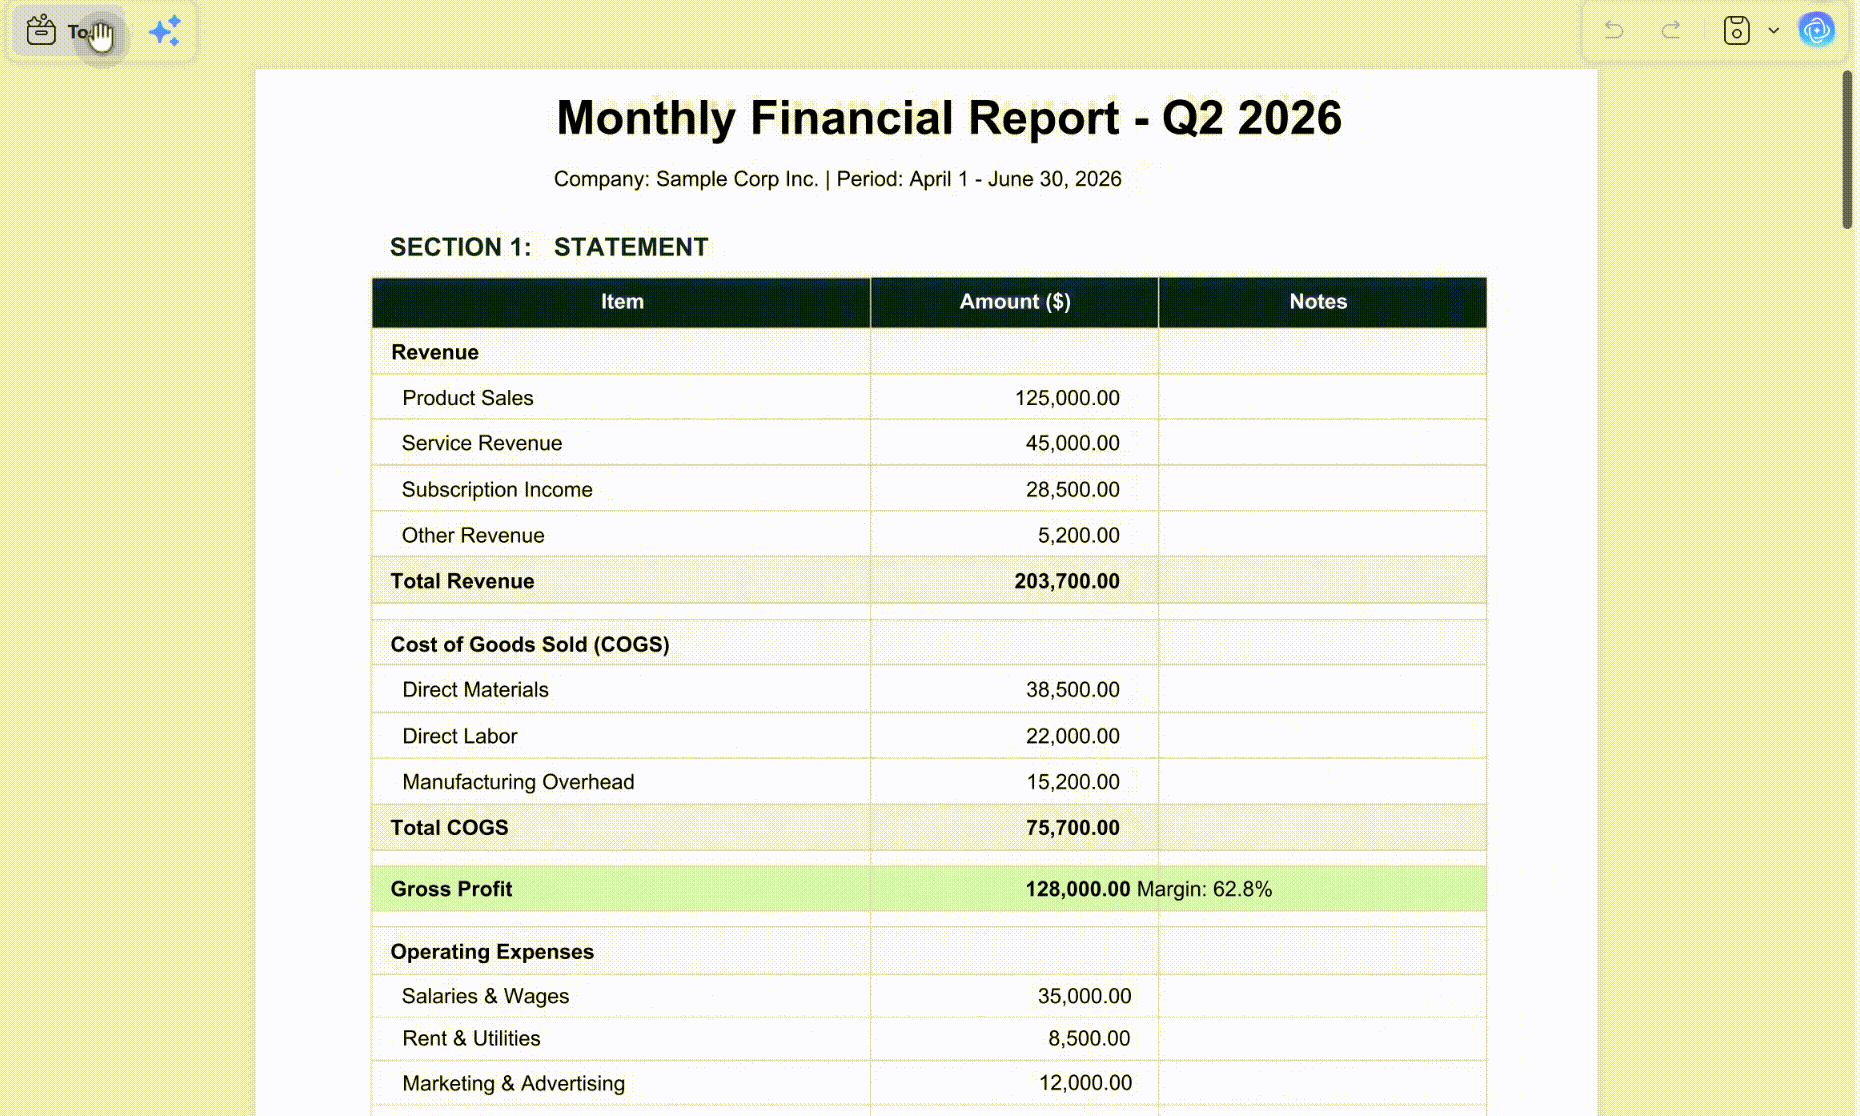Viewport: 1860px width, 1116px height.
Task: Click the amount 5,200.00
Action: [1078, 536]
